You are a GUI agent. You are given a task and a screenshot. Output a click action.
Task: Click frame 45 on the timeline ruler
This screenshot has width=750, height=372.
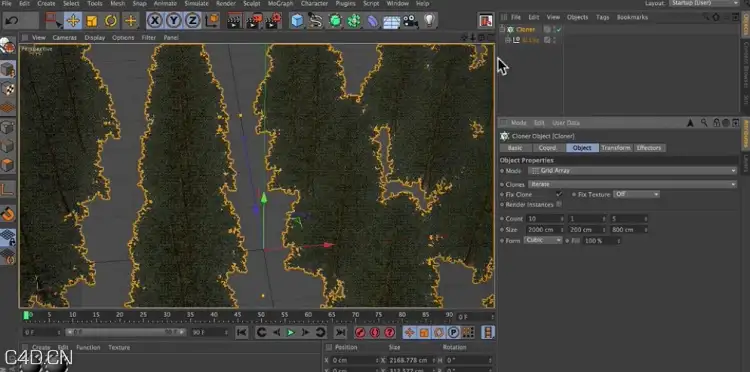pos(238,315)
